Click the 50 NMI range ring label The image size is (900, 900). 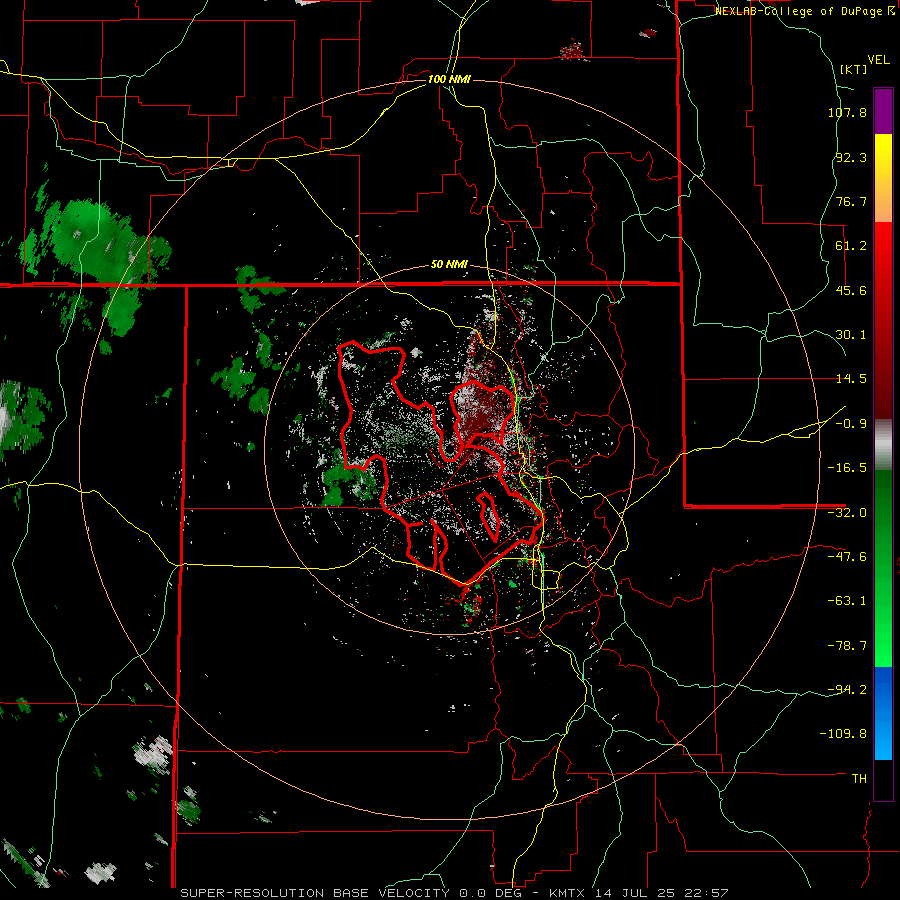449,265
